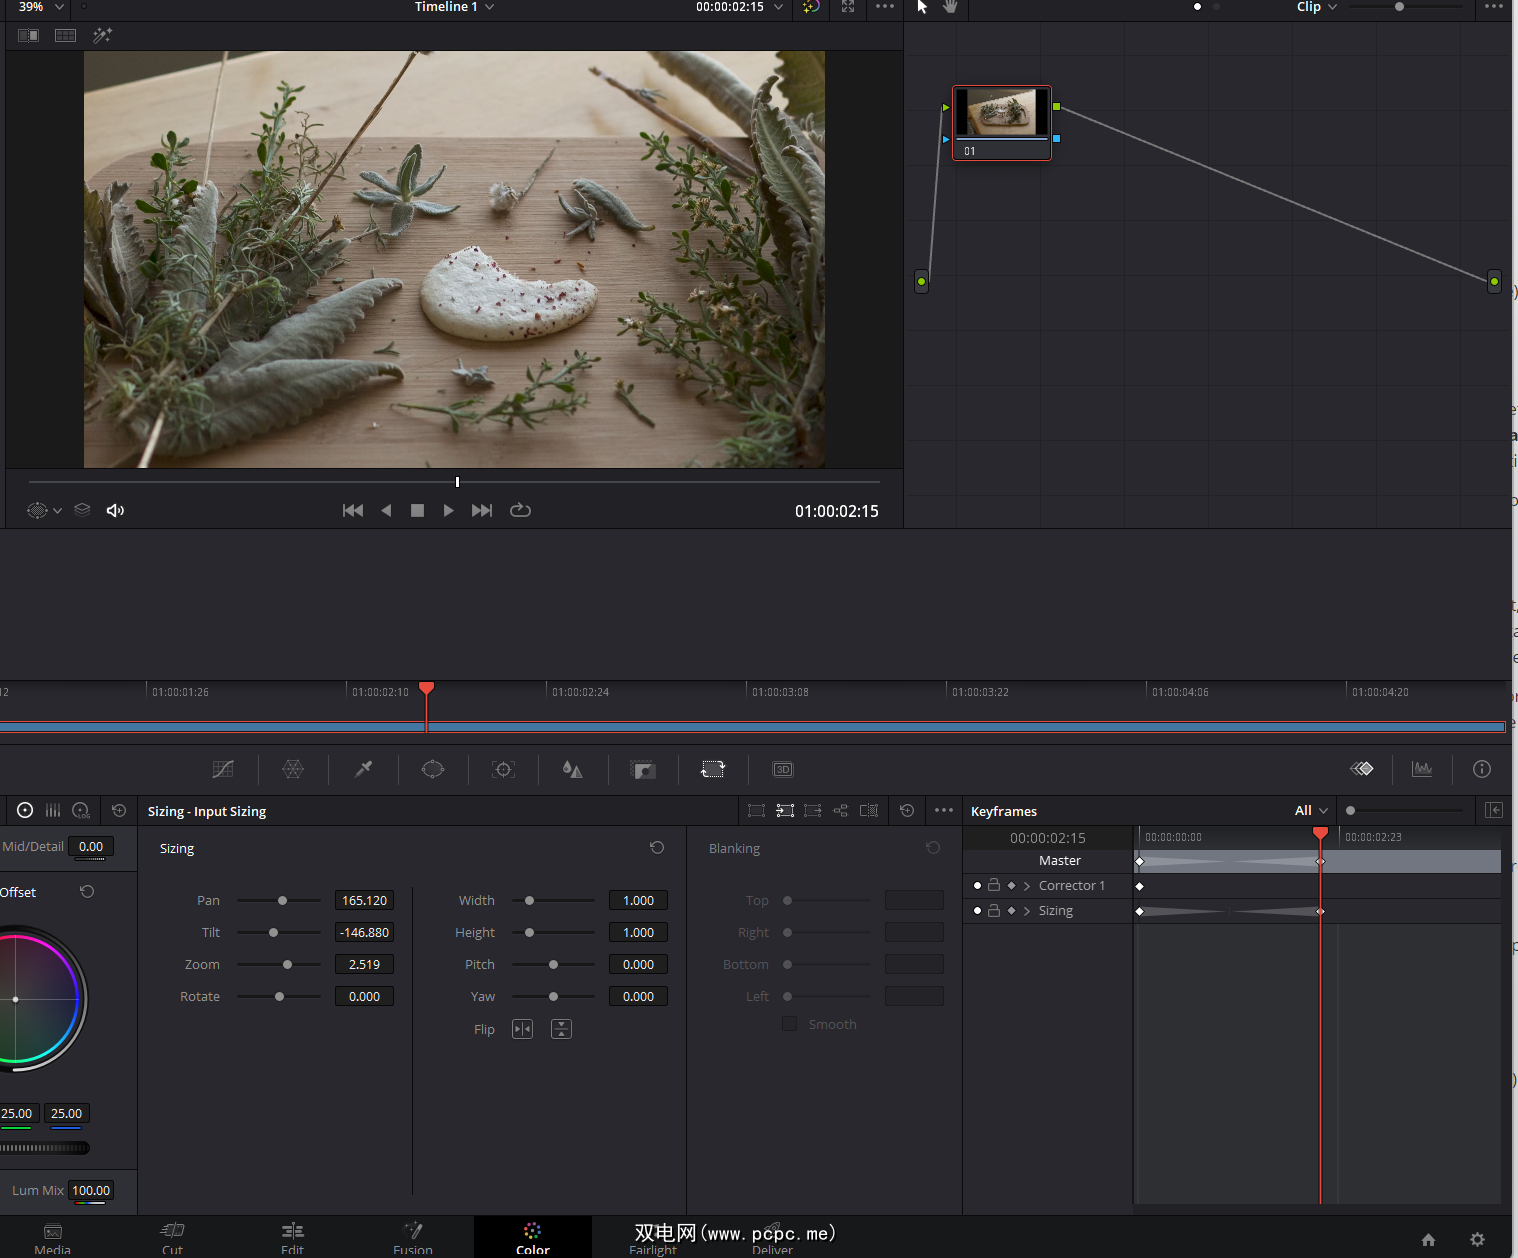Switch to the Fusion page
The image size is (1518, 1258).
(413, 1237)
